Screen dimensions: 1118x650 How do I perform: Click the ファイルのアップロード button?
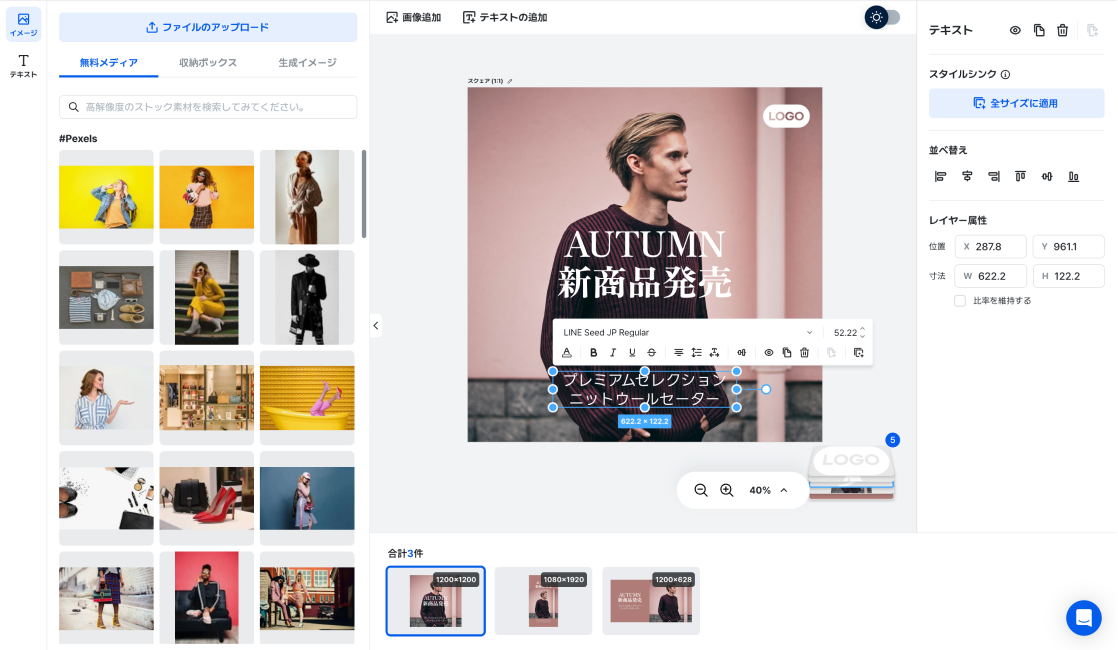(207, 27)
